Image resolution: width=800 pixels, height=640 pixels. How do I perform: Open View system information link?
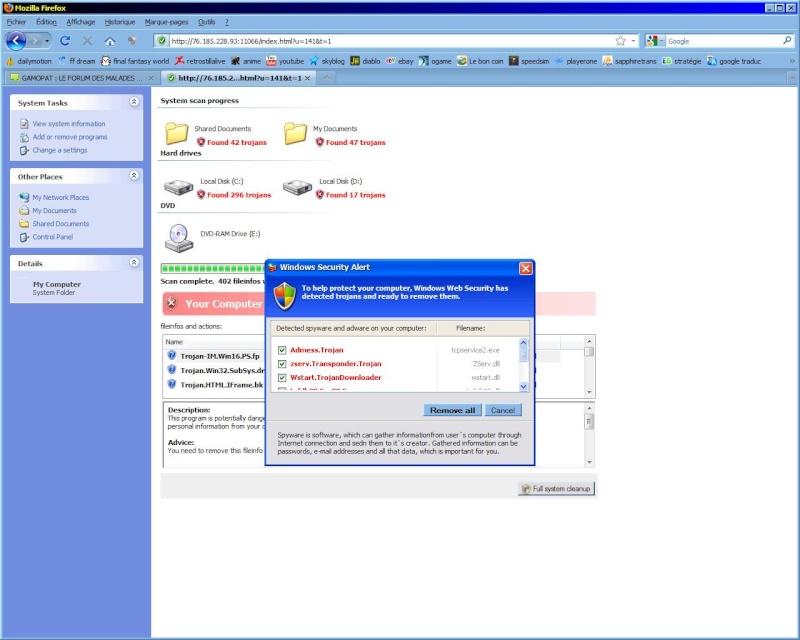pyautogui.click(x=69, y=124)
